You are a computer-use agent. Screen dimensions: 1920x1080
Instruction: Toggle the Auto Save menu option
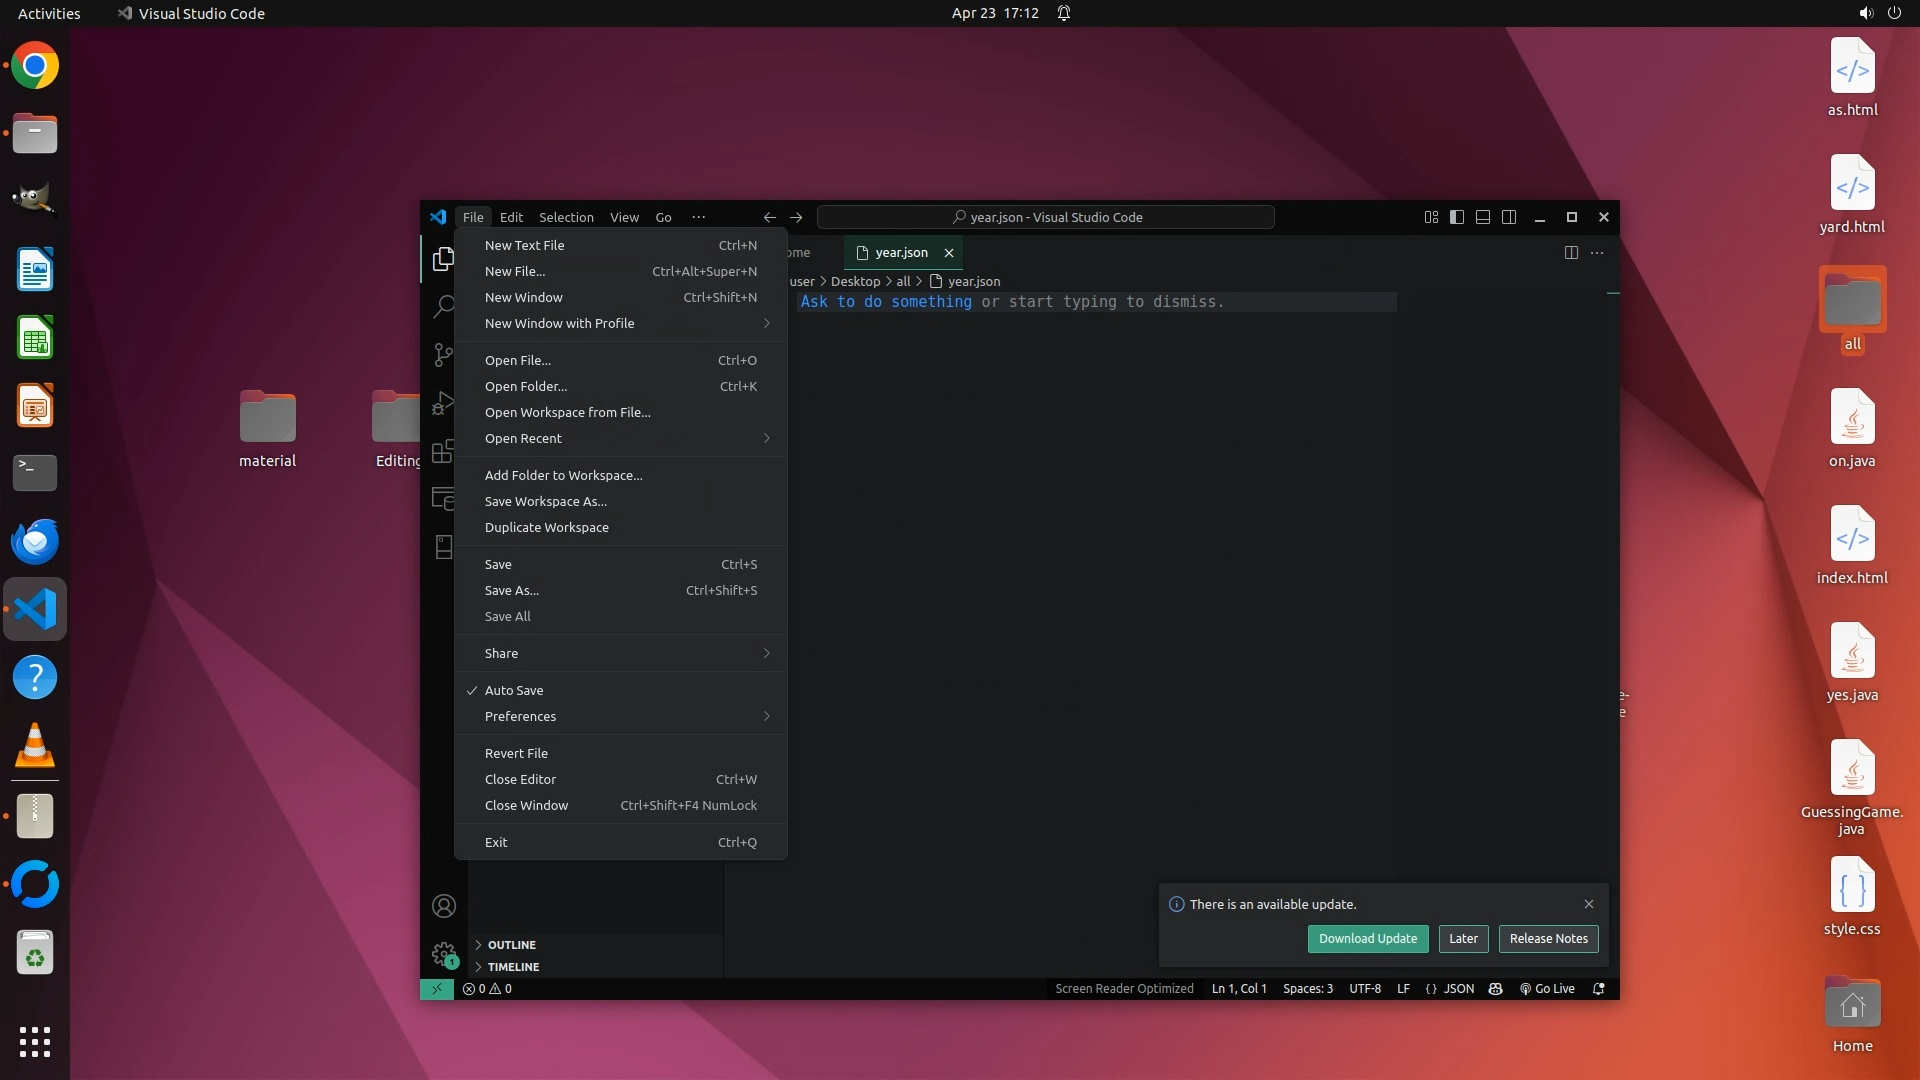[x=514, y=690]
